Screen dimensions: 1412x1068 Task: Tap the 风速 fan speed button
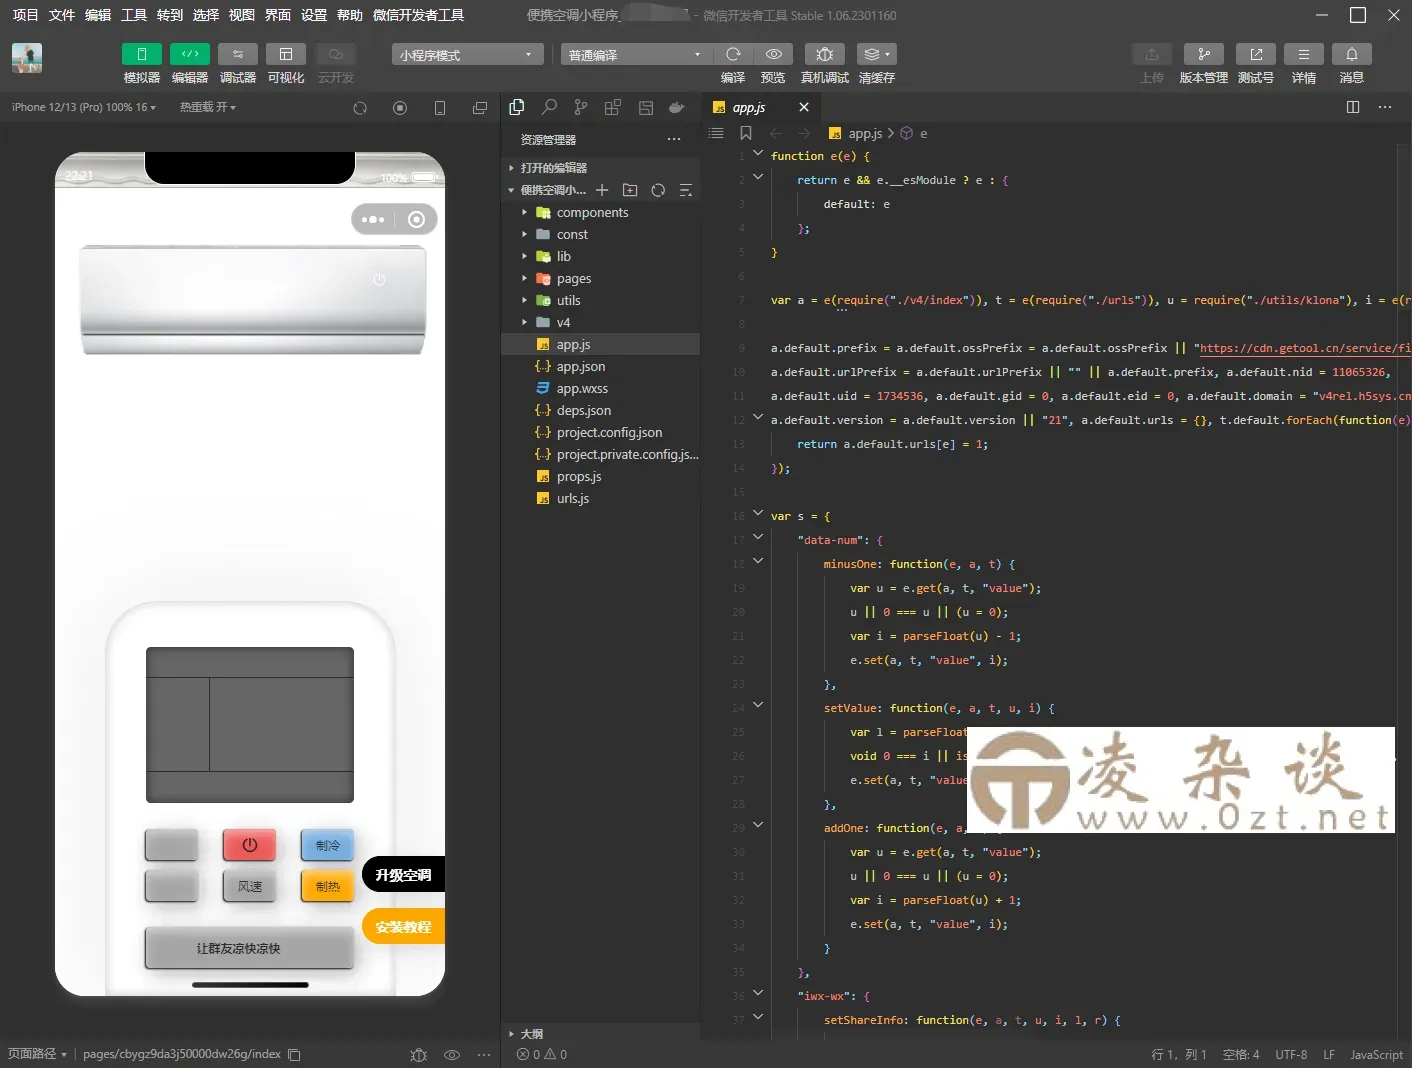click(250, 886)
